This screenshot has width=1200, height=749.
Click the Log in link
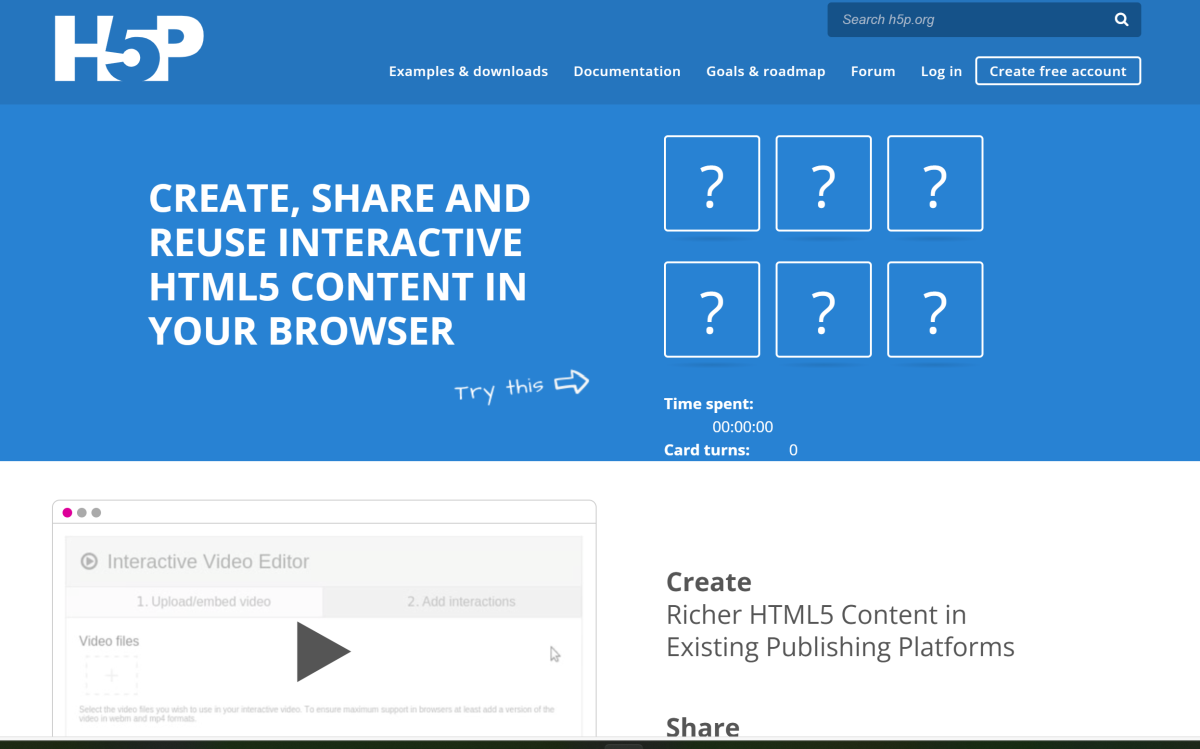point(941,71)
